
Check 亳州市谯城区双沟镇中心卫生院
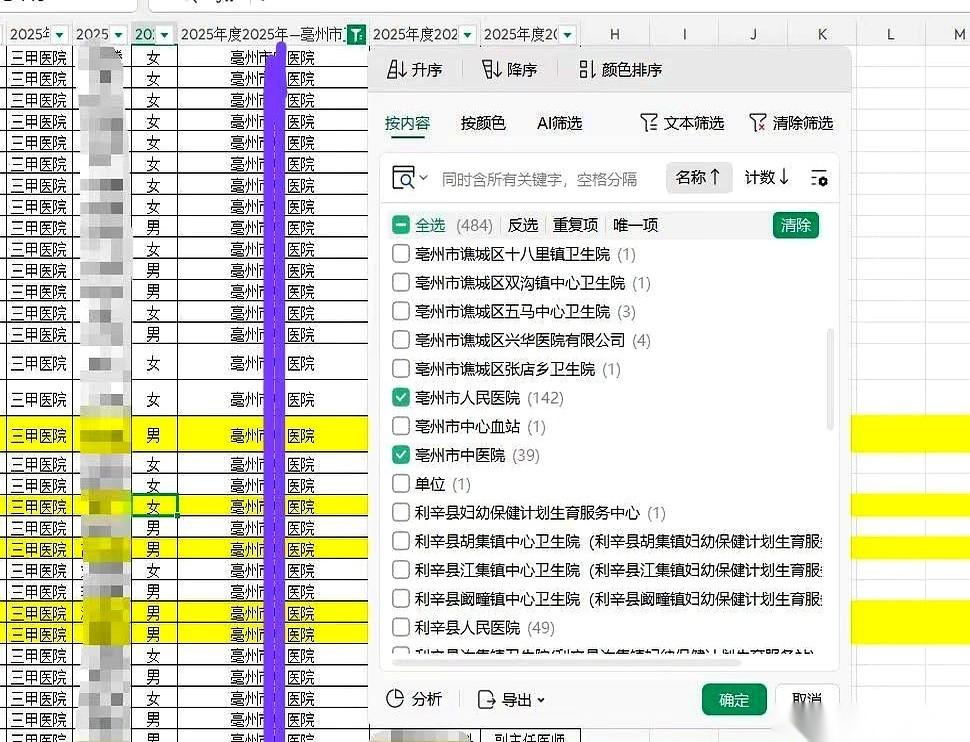tap(401, 283)
